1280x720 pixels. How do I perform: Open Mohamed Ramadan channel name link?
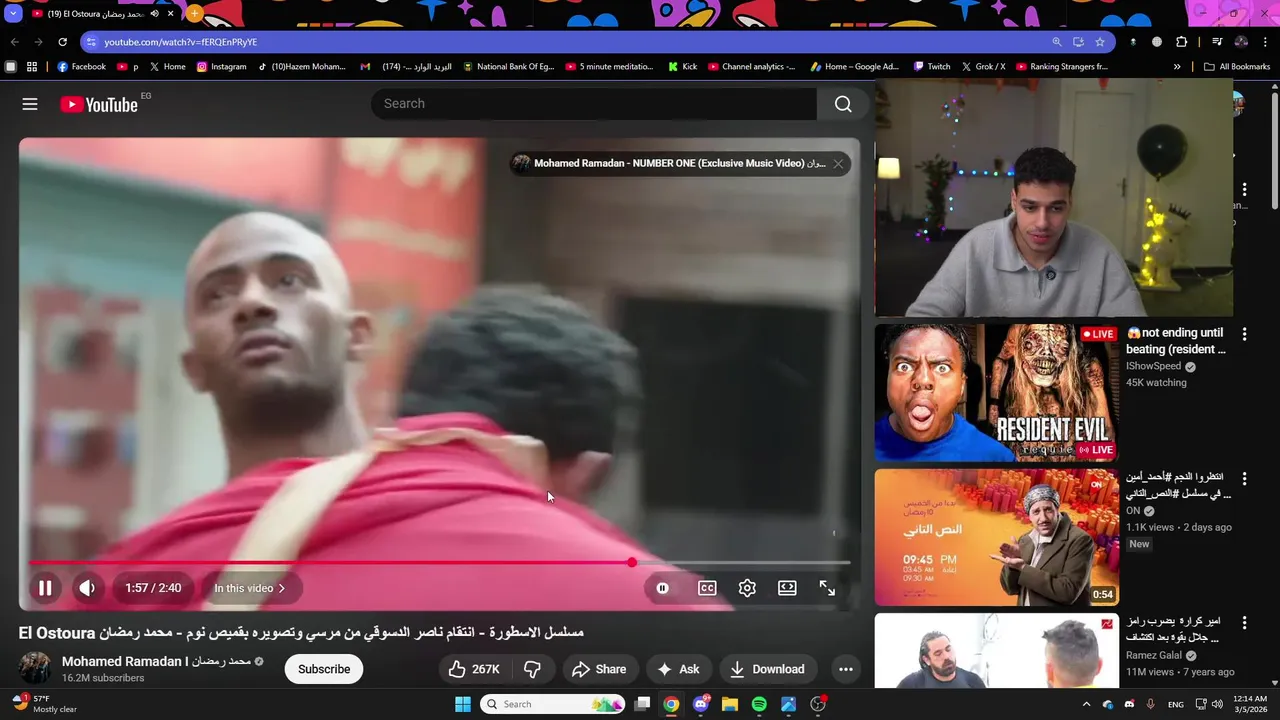pos(156,661)
